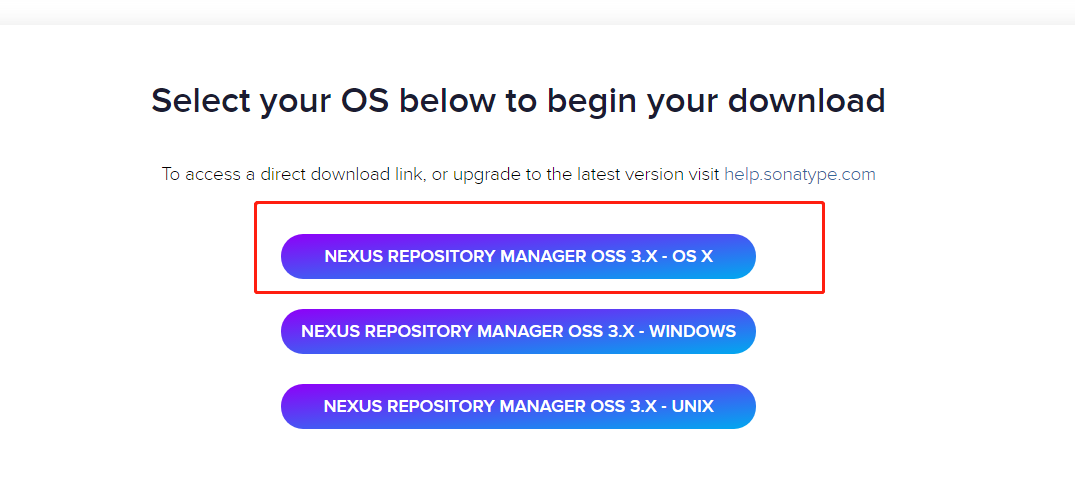
Task: Click "NEXUS" on the Windows button
Action: pyautogui.click(x=329, y=331)
